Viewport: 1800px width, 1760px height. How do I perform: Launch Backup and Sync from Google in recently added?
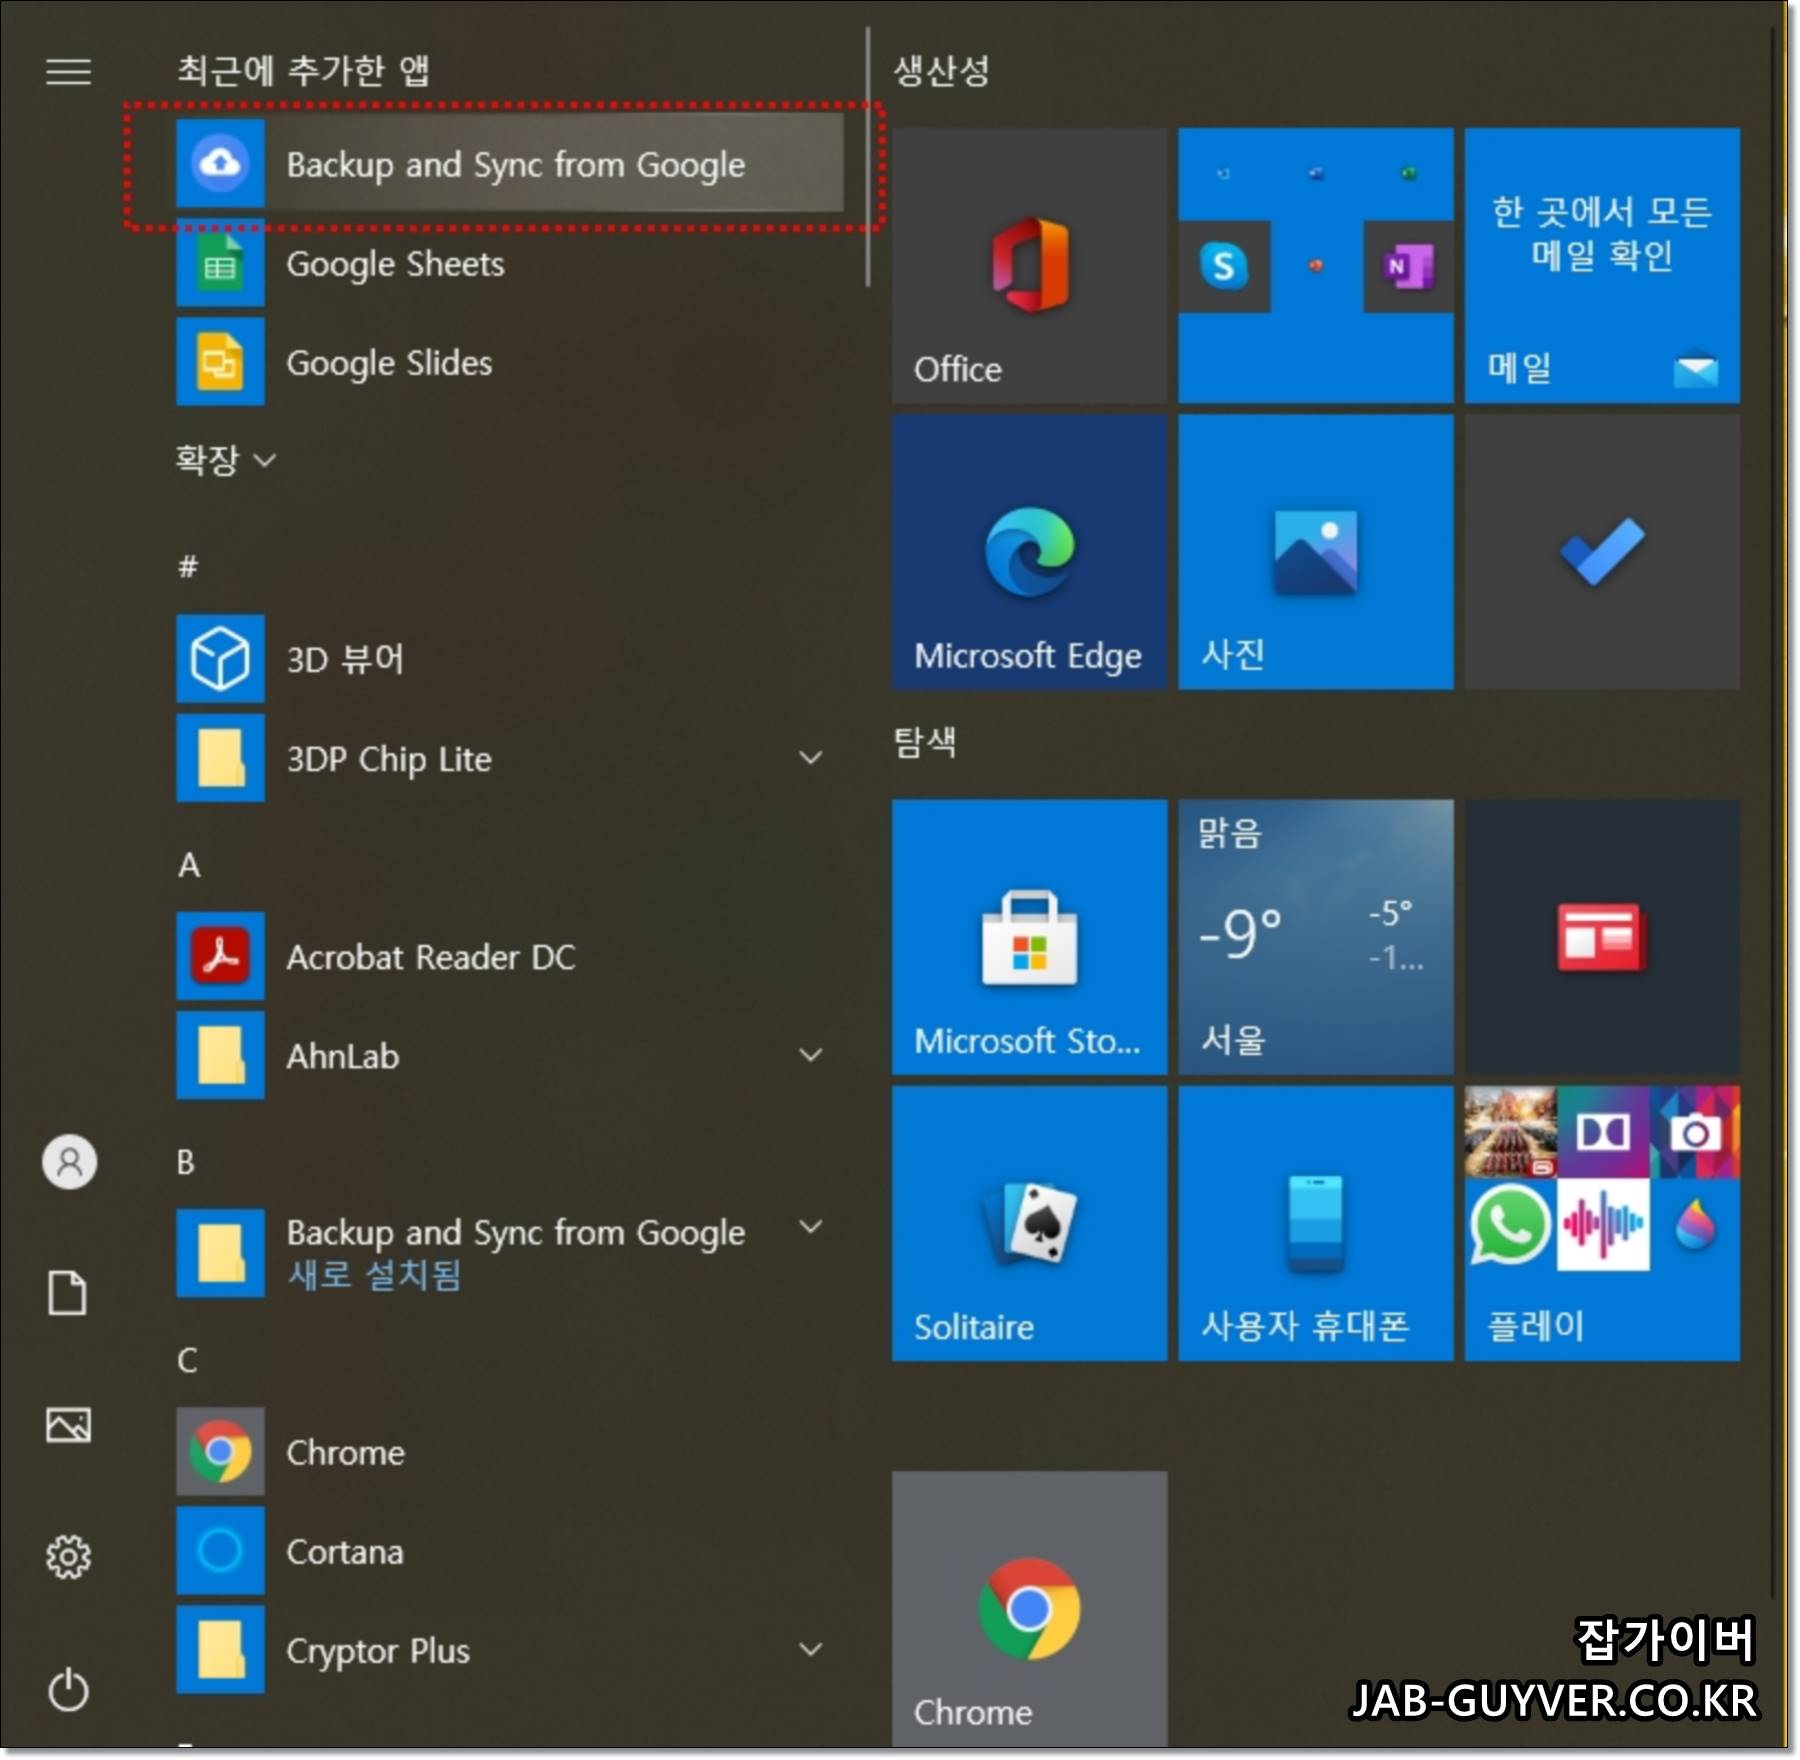(509, 164)
